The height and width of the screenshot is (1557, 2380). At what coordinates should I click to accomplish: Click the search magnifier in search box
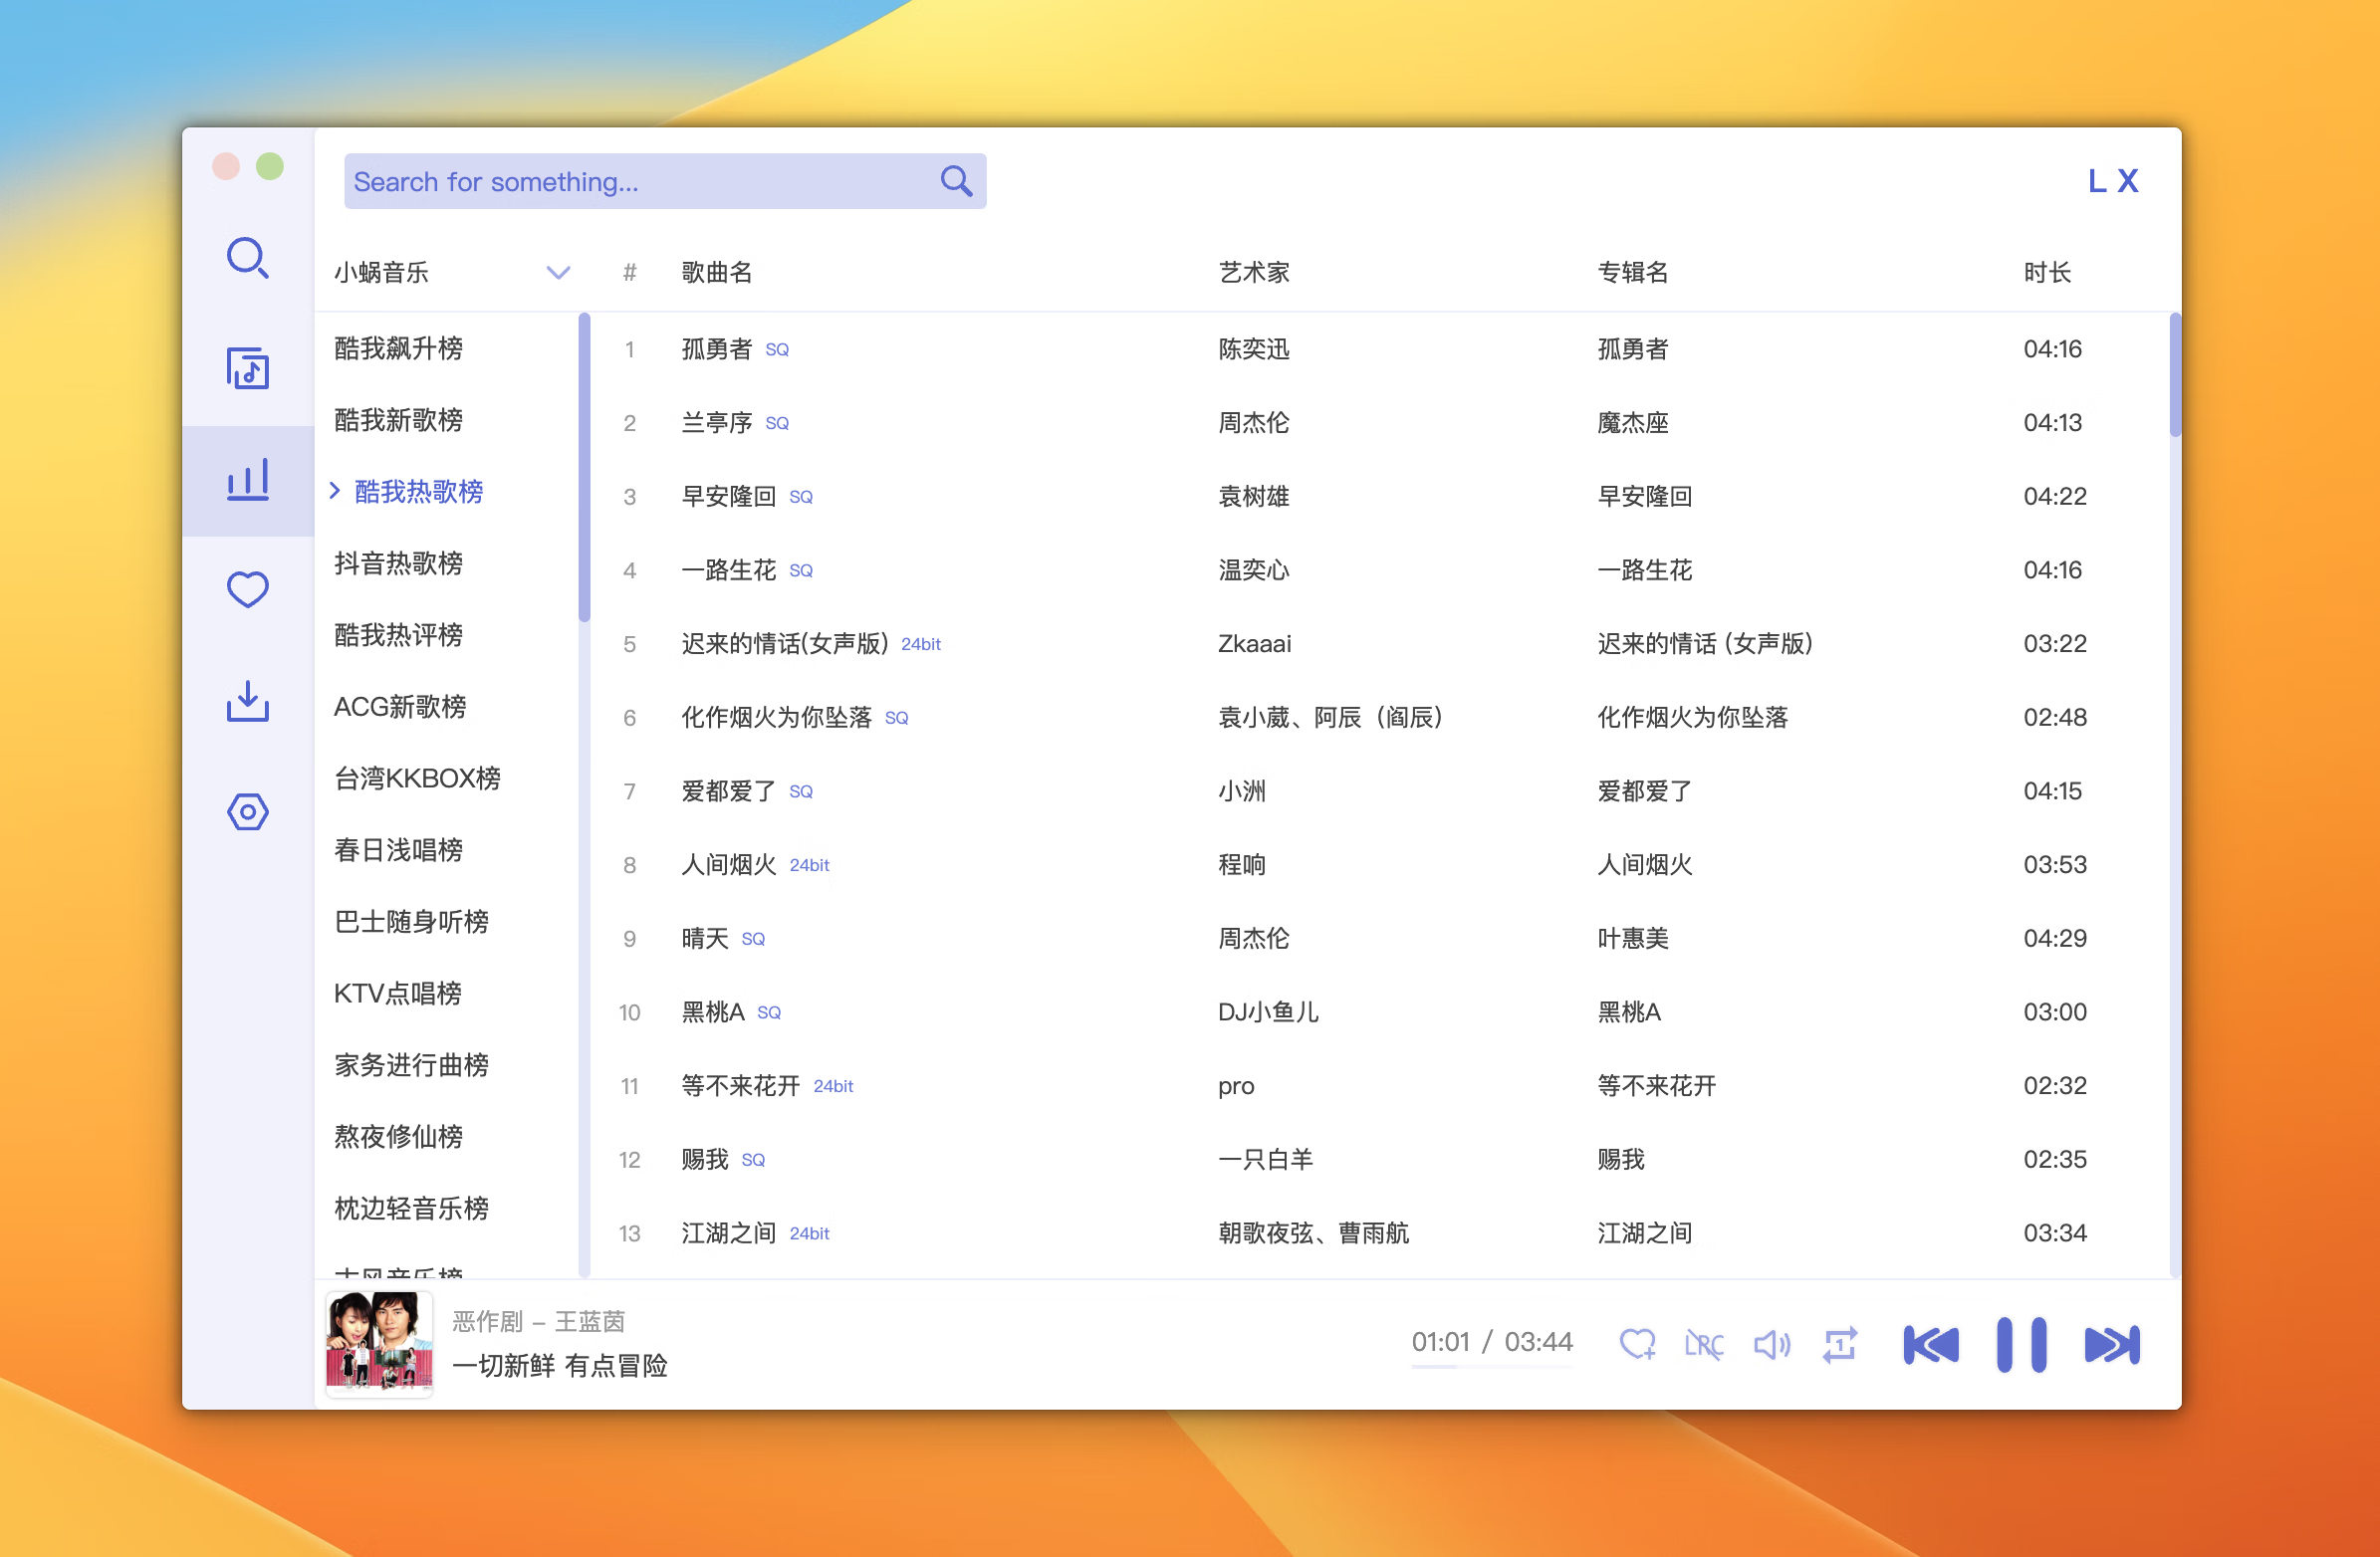click(x=956, y=181)
